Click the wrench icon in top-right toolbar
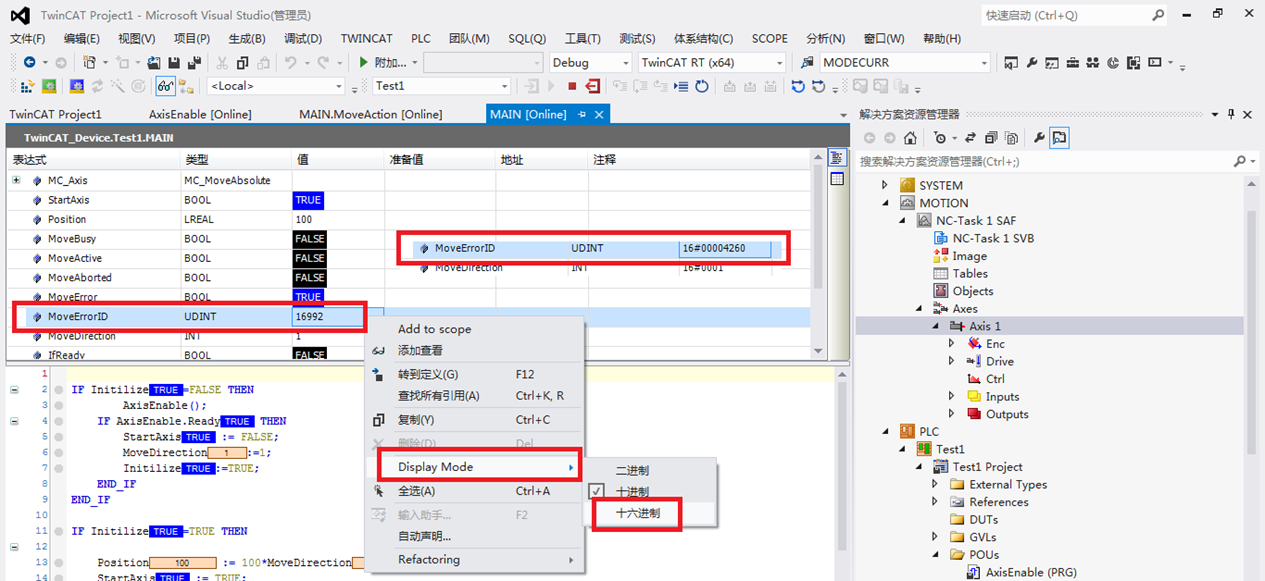The image size is (1265, 581). coord(1031,62)
